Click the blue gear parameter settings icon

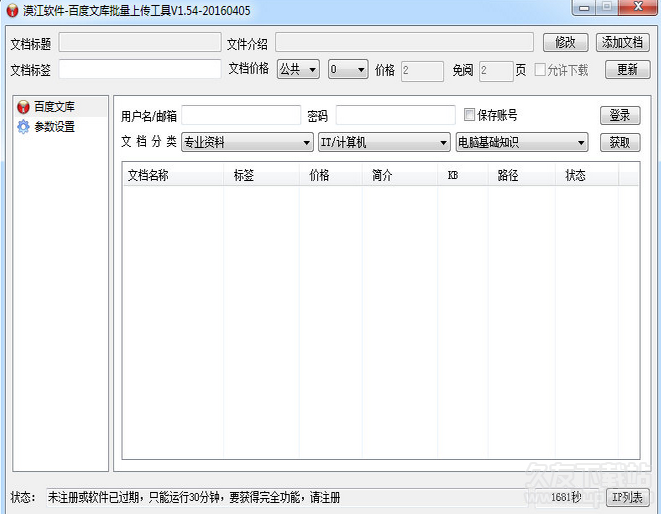tap(23, 126)
